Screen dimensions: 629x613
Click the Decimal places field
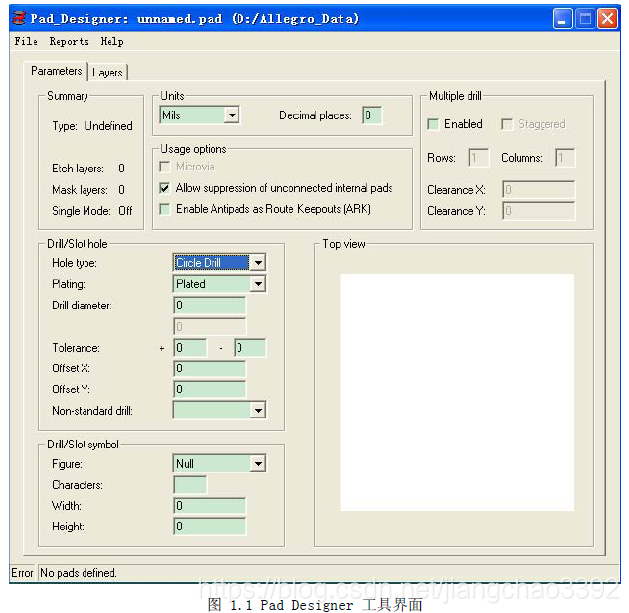372,116
